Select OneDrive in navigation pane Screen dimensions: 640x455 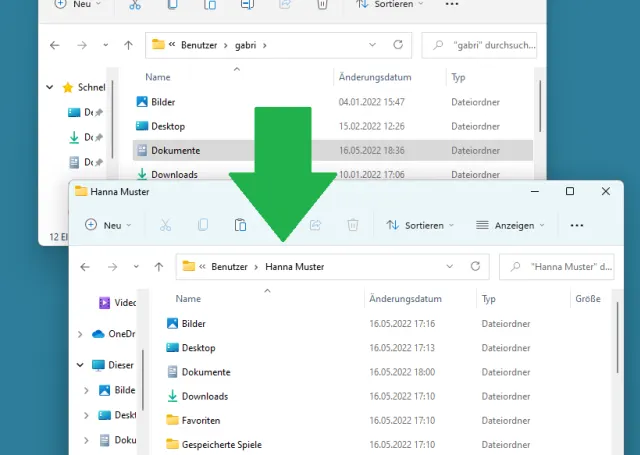(113, 334)
